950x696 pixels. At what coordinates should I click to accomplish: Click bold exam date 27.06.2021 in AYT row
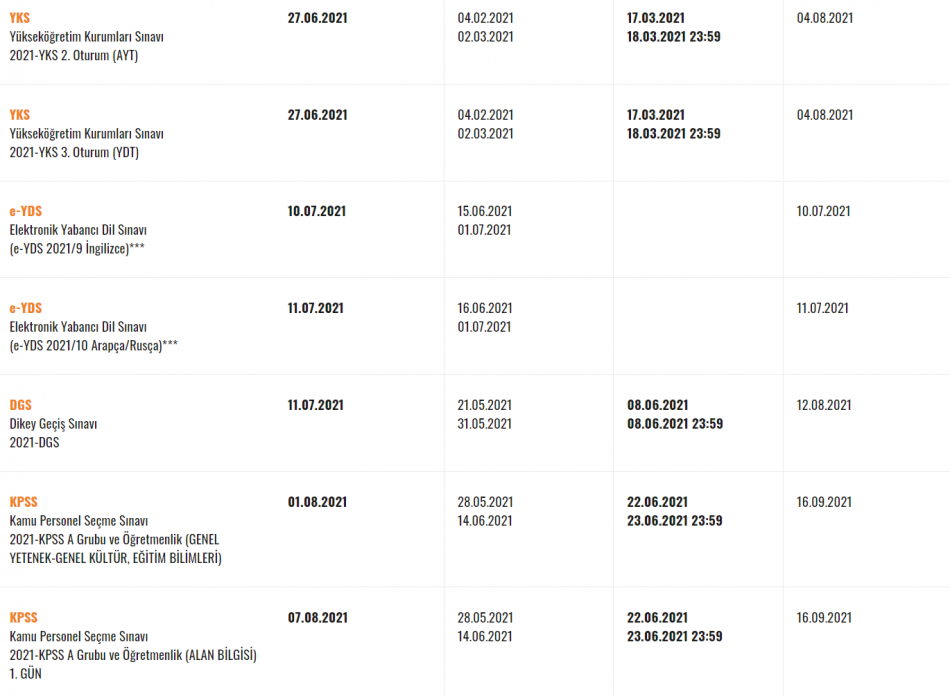click(317, 18)
